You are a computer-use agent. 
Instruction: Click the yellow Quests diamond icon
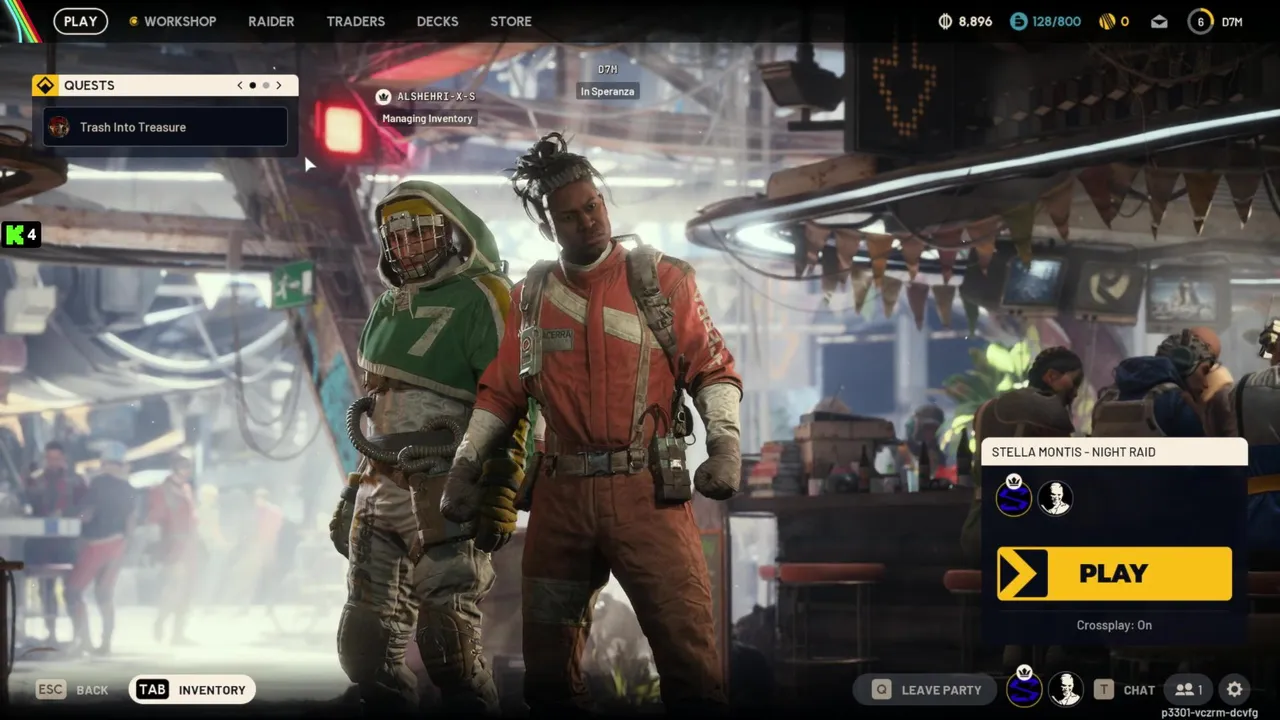coord(44,85)
